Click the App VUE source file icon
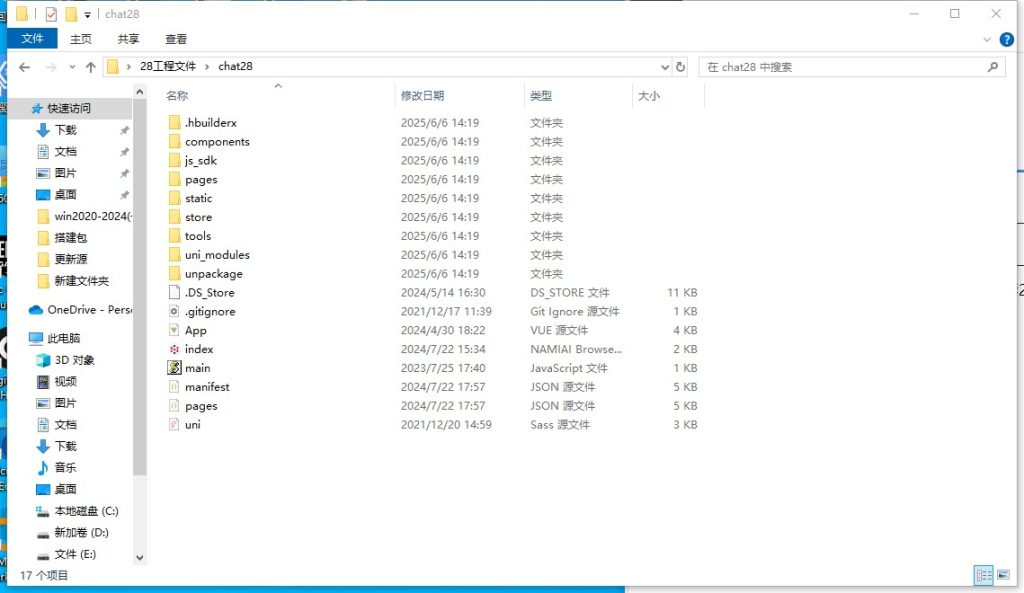Viewport: 1024px width, 593px height. pos(176,330)
